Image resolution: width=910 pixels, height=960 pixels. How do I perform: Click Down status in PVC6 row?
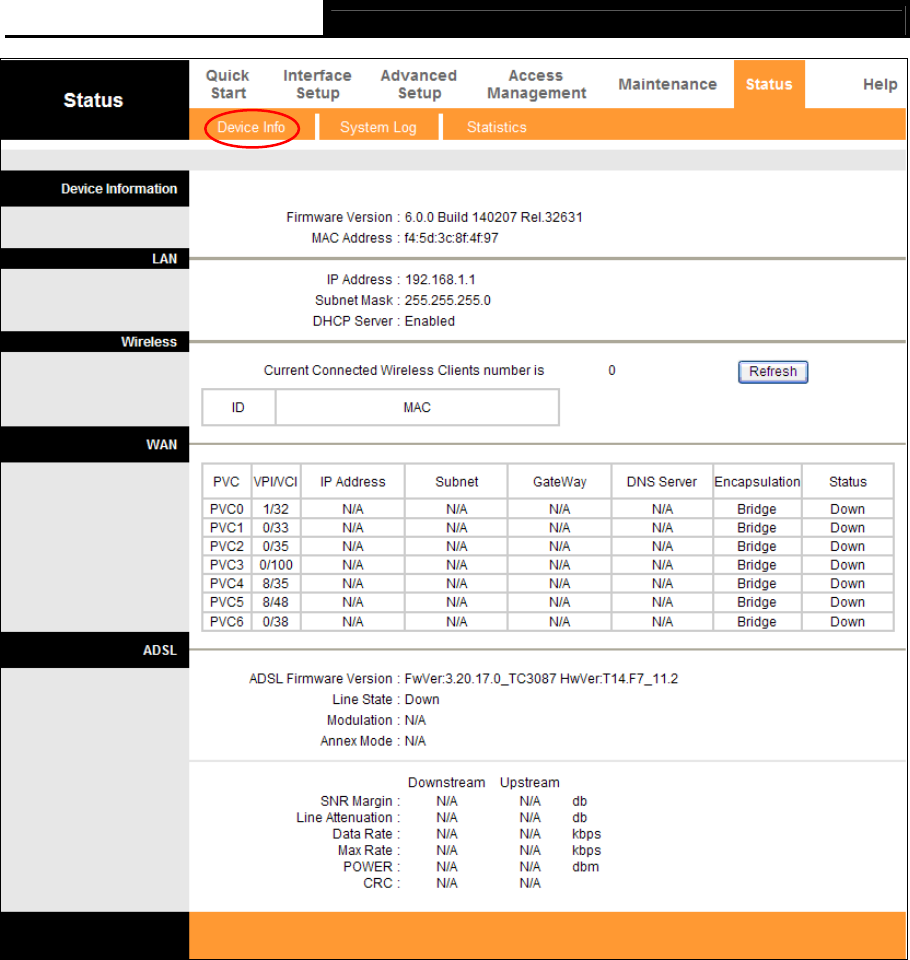pyautogui.click(x=848, y=622)
